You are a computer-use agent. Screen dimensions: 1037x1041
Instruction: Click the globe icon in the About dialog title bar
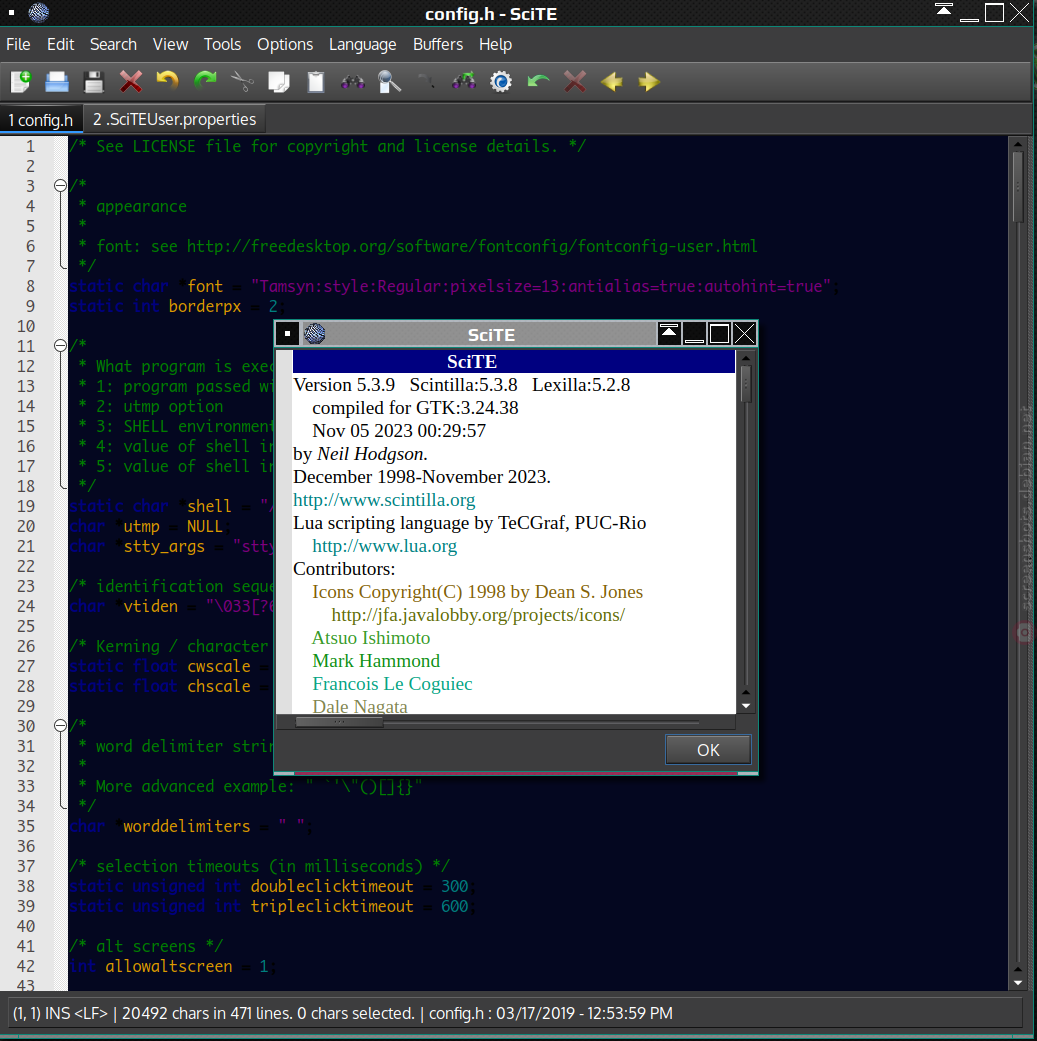[315, 333]
